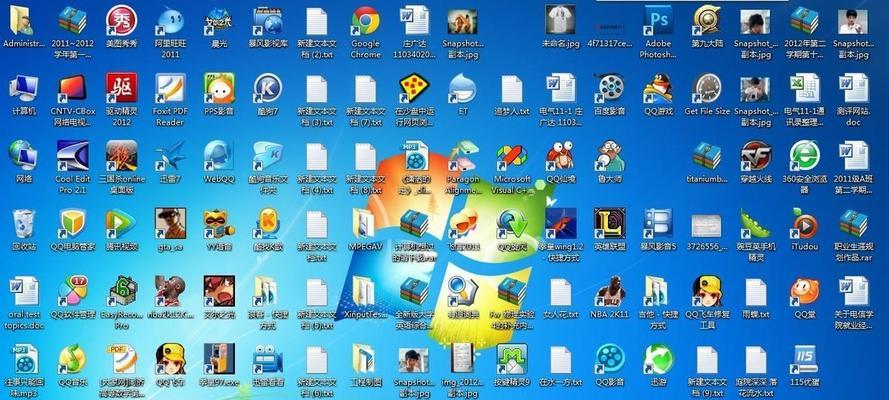Open the 测评网站.doc document
889x400 pixels.
click(853, 88)
